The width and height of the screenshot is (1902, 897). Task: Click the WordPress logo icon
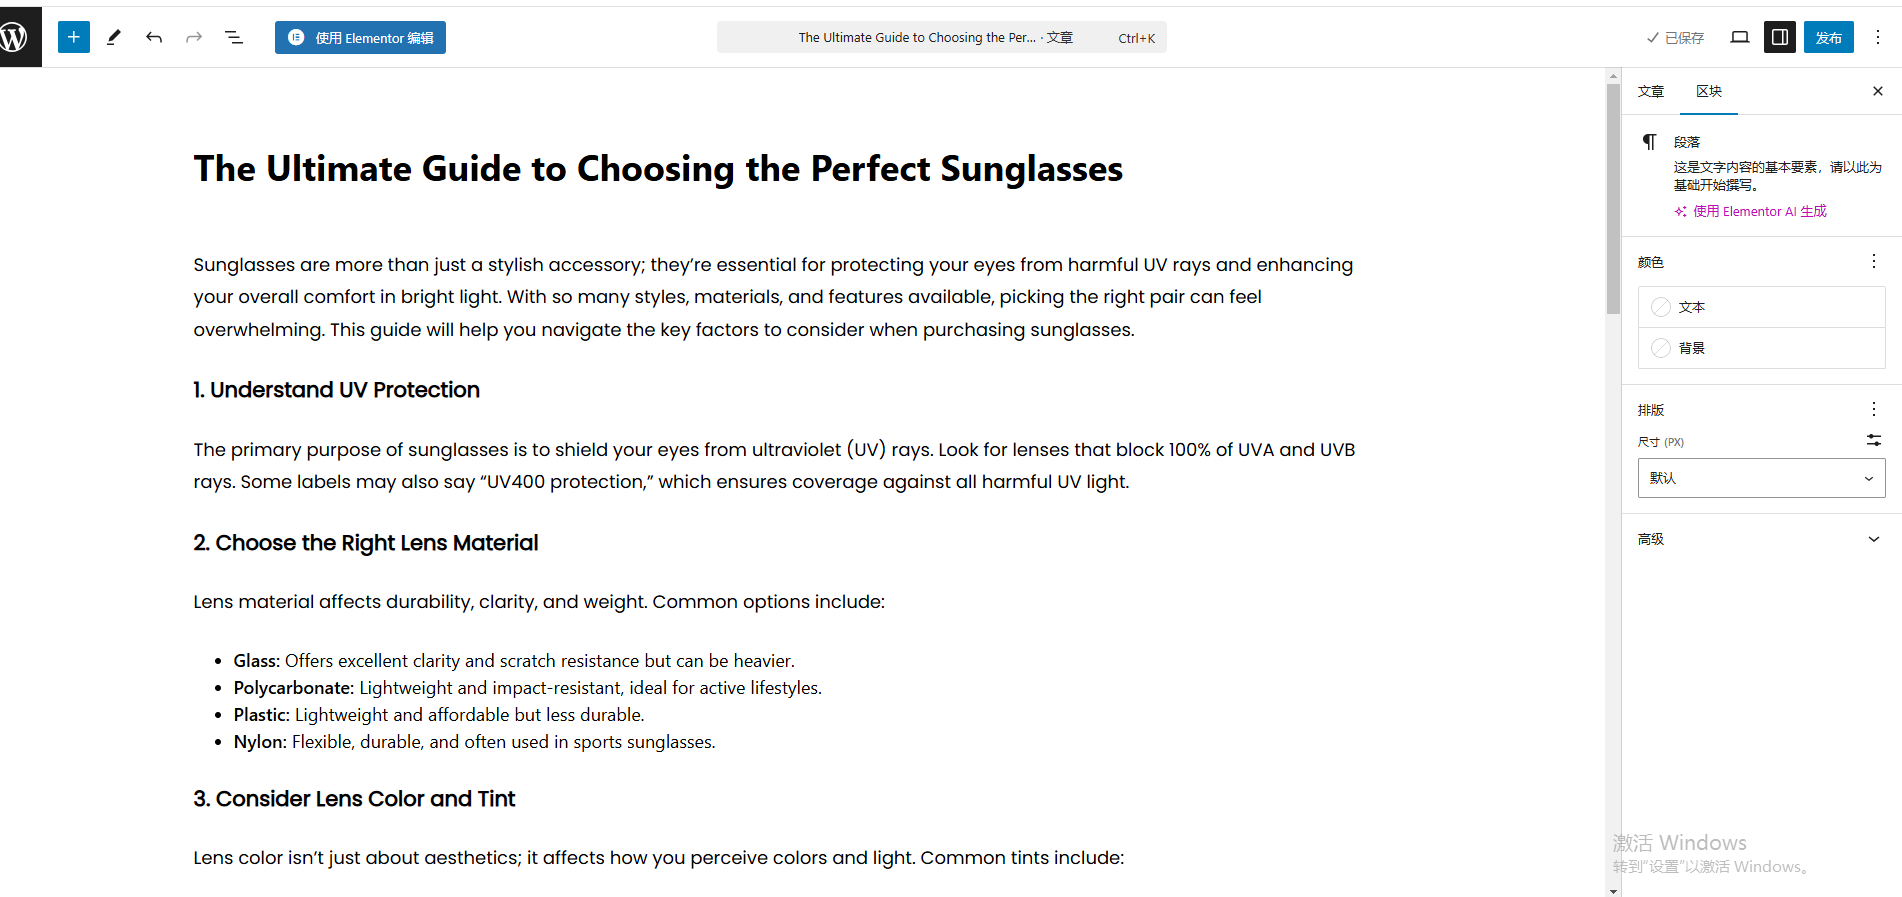tap(15, 37)
